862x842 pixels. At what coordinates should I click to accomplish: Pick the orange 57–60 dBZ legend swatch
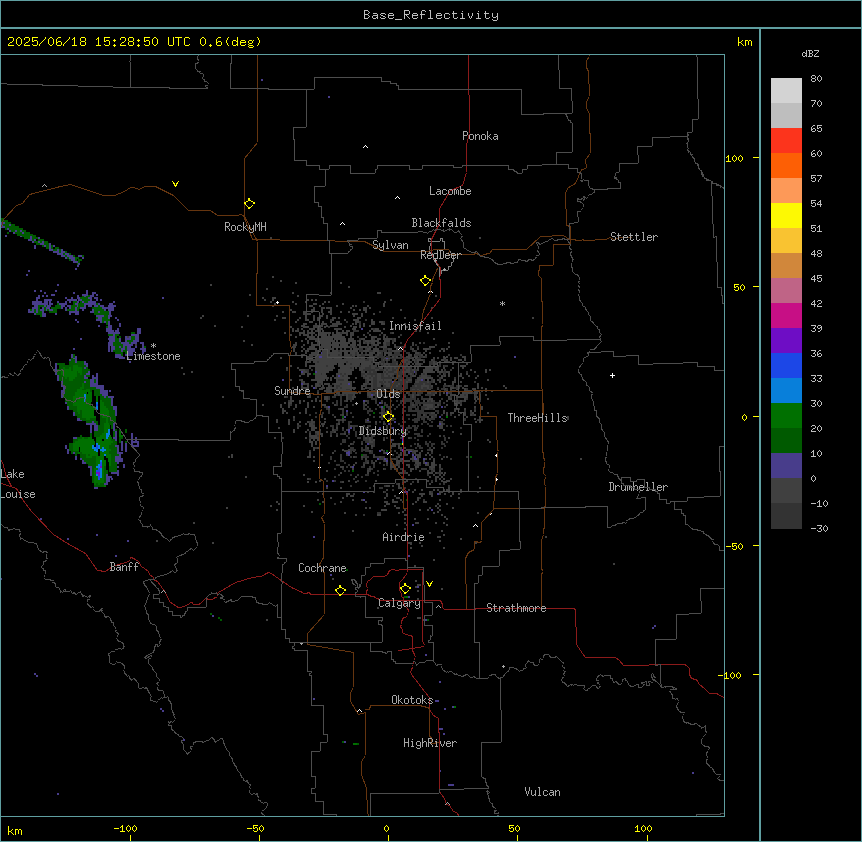coord(786,165)
